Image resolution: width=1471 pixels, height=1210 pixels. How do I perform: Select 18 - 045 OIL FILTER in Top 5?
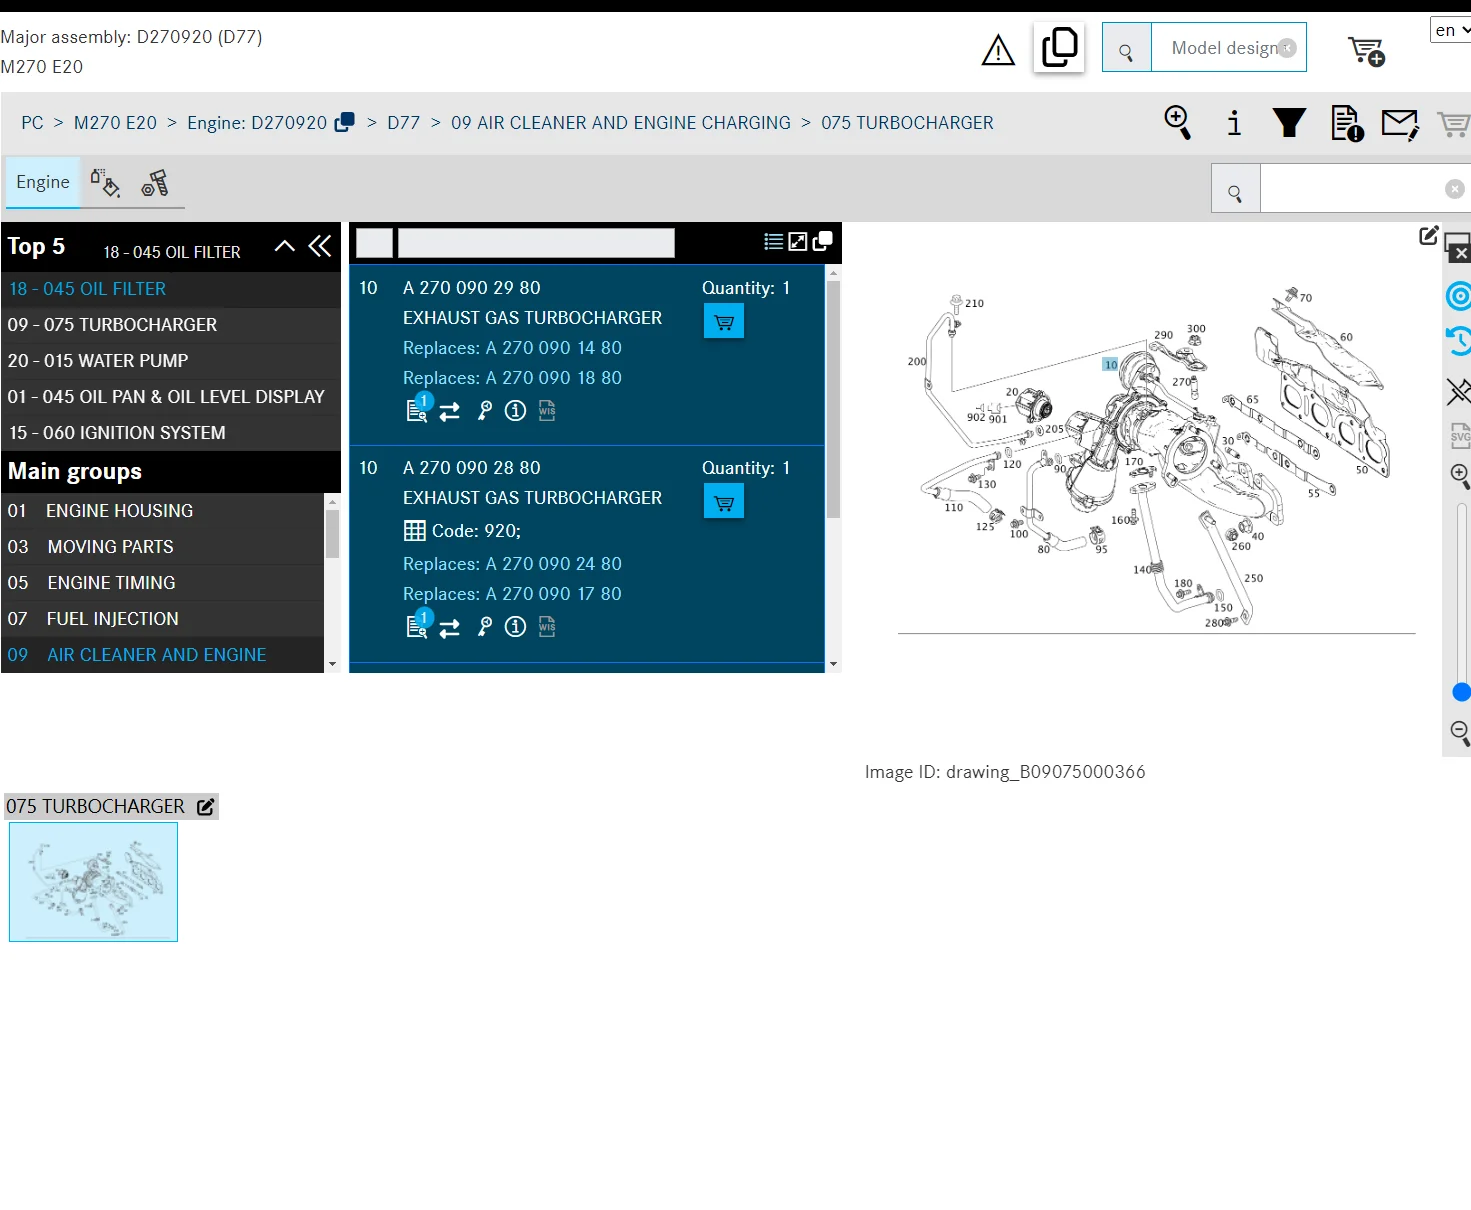[x=170, y=289]
